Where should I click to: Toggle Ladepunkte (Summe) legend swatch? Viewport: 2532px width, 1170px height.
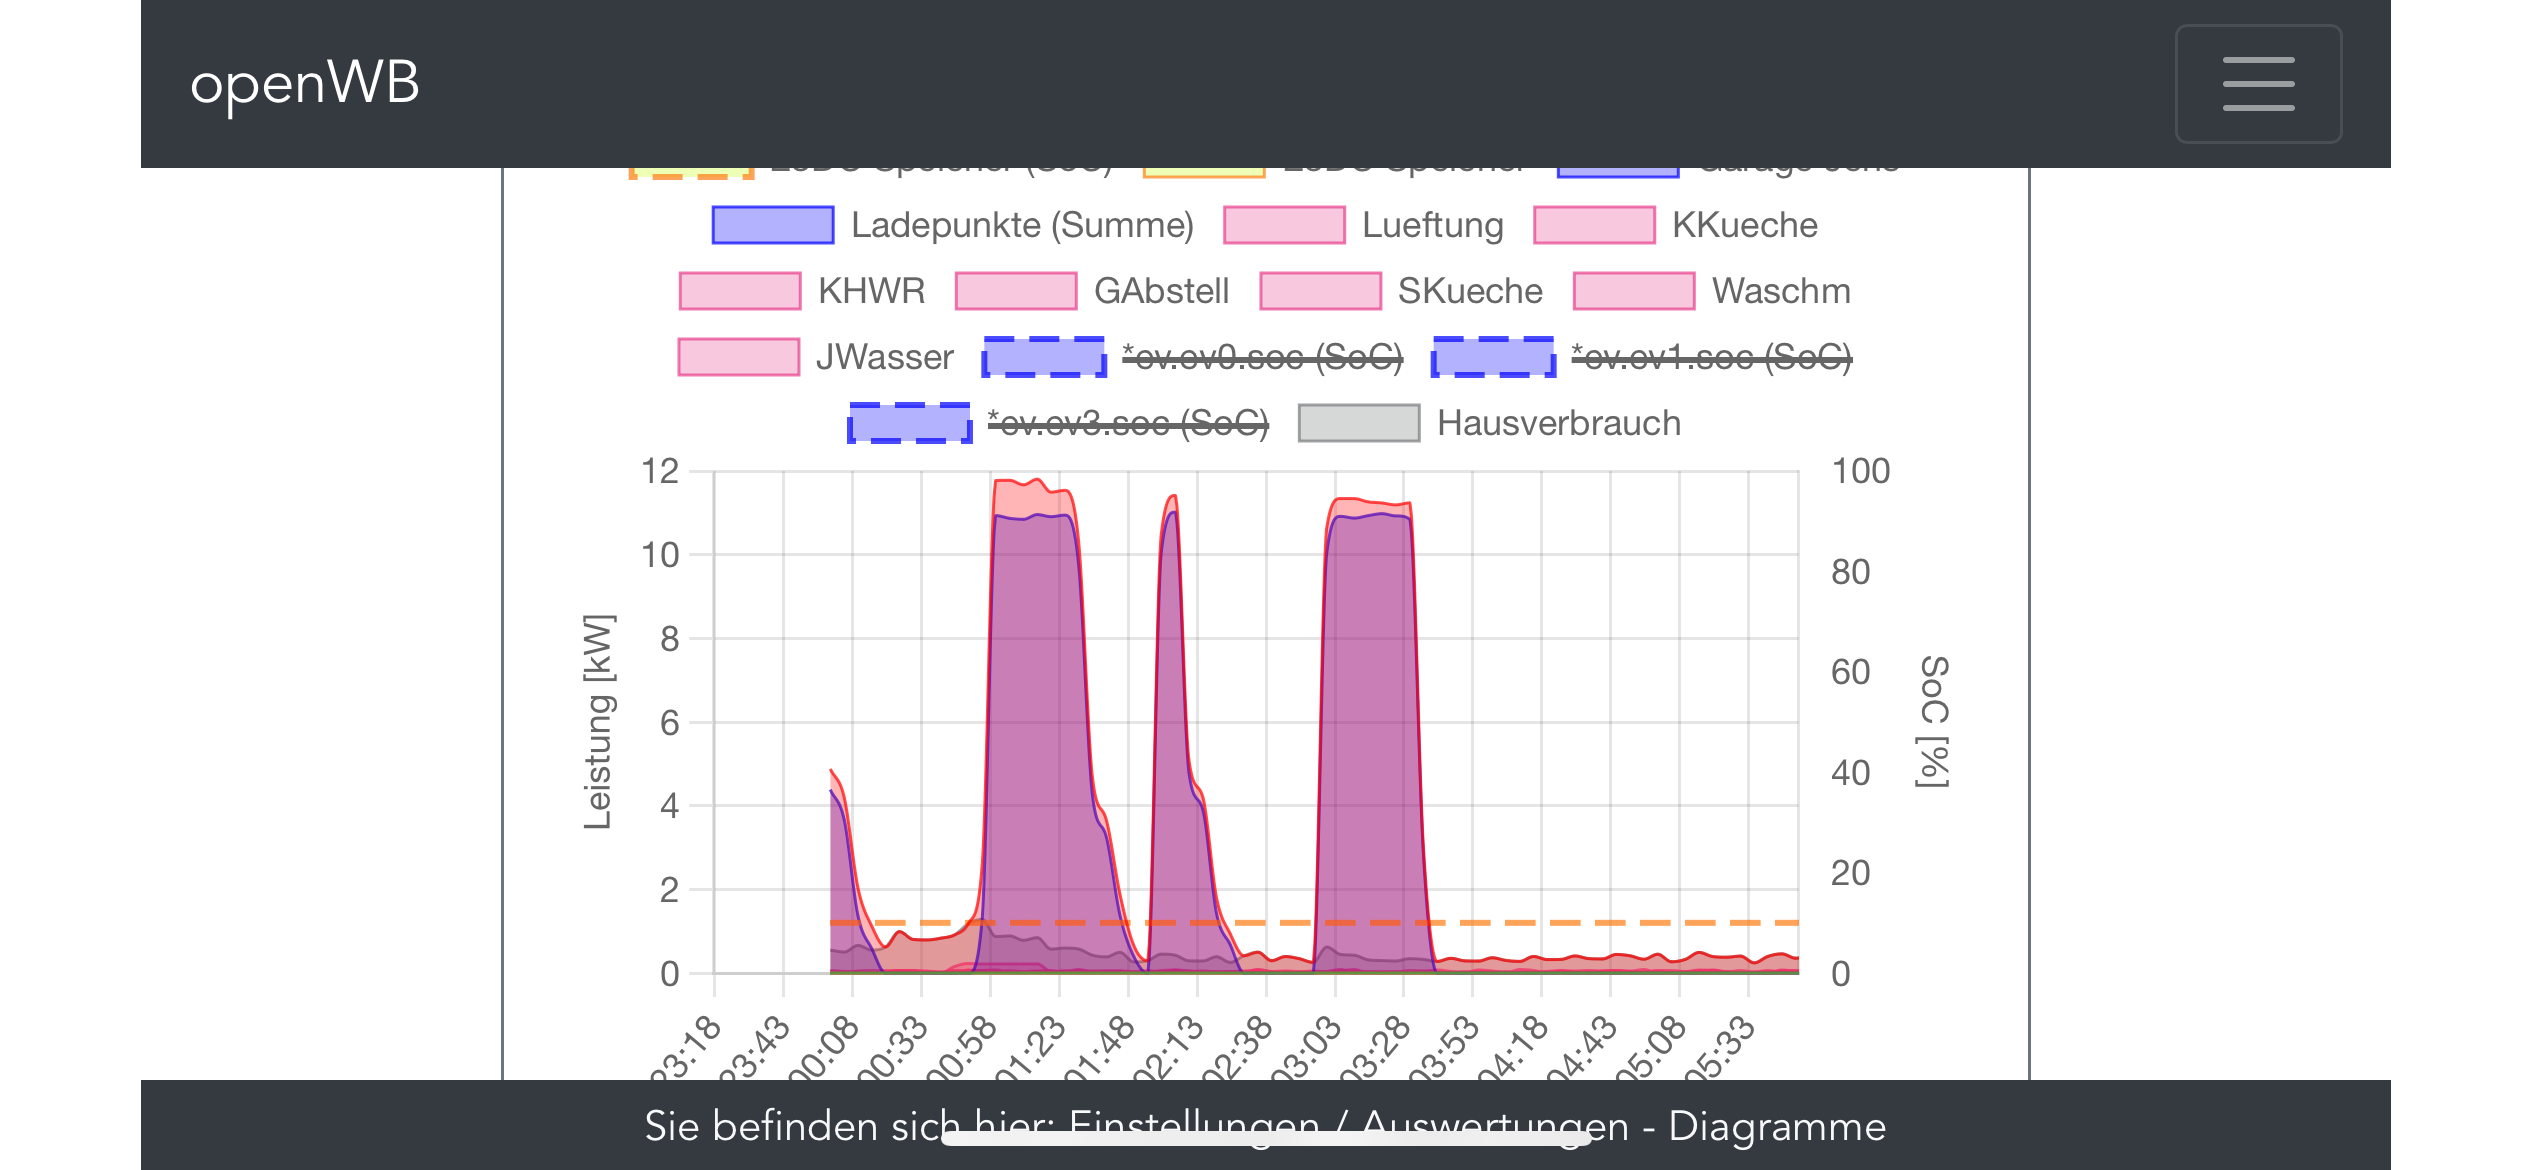click(772, 225)
